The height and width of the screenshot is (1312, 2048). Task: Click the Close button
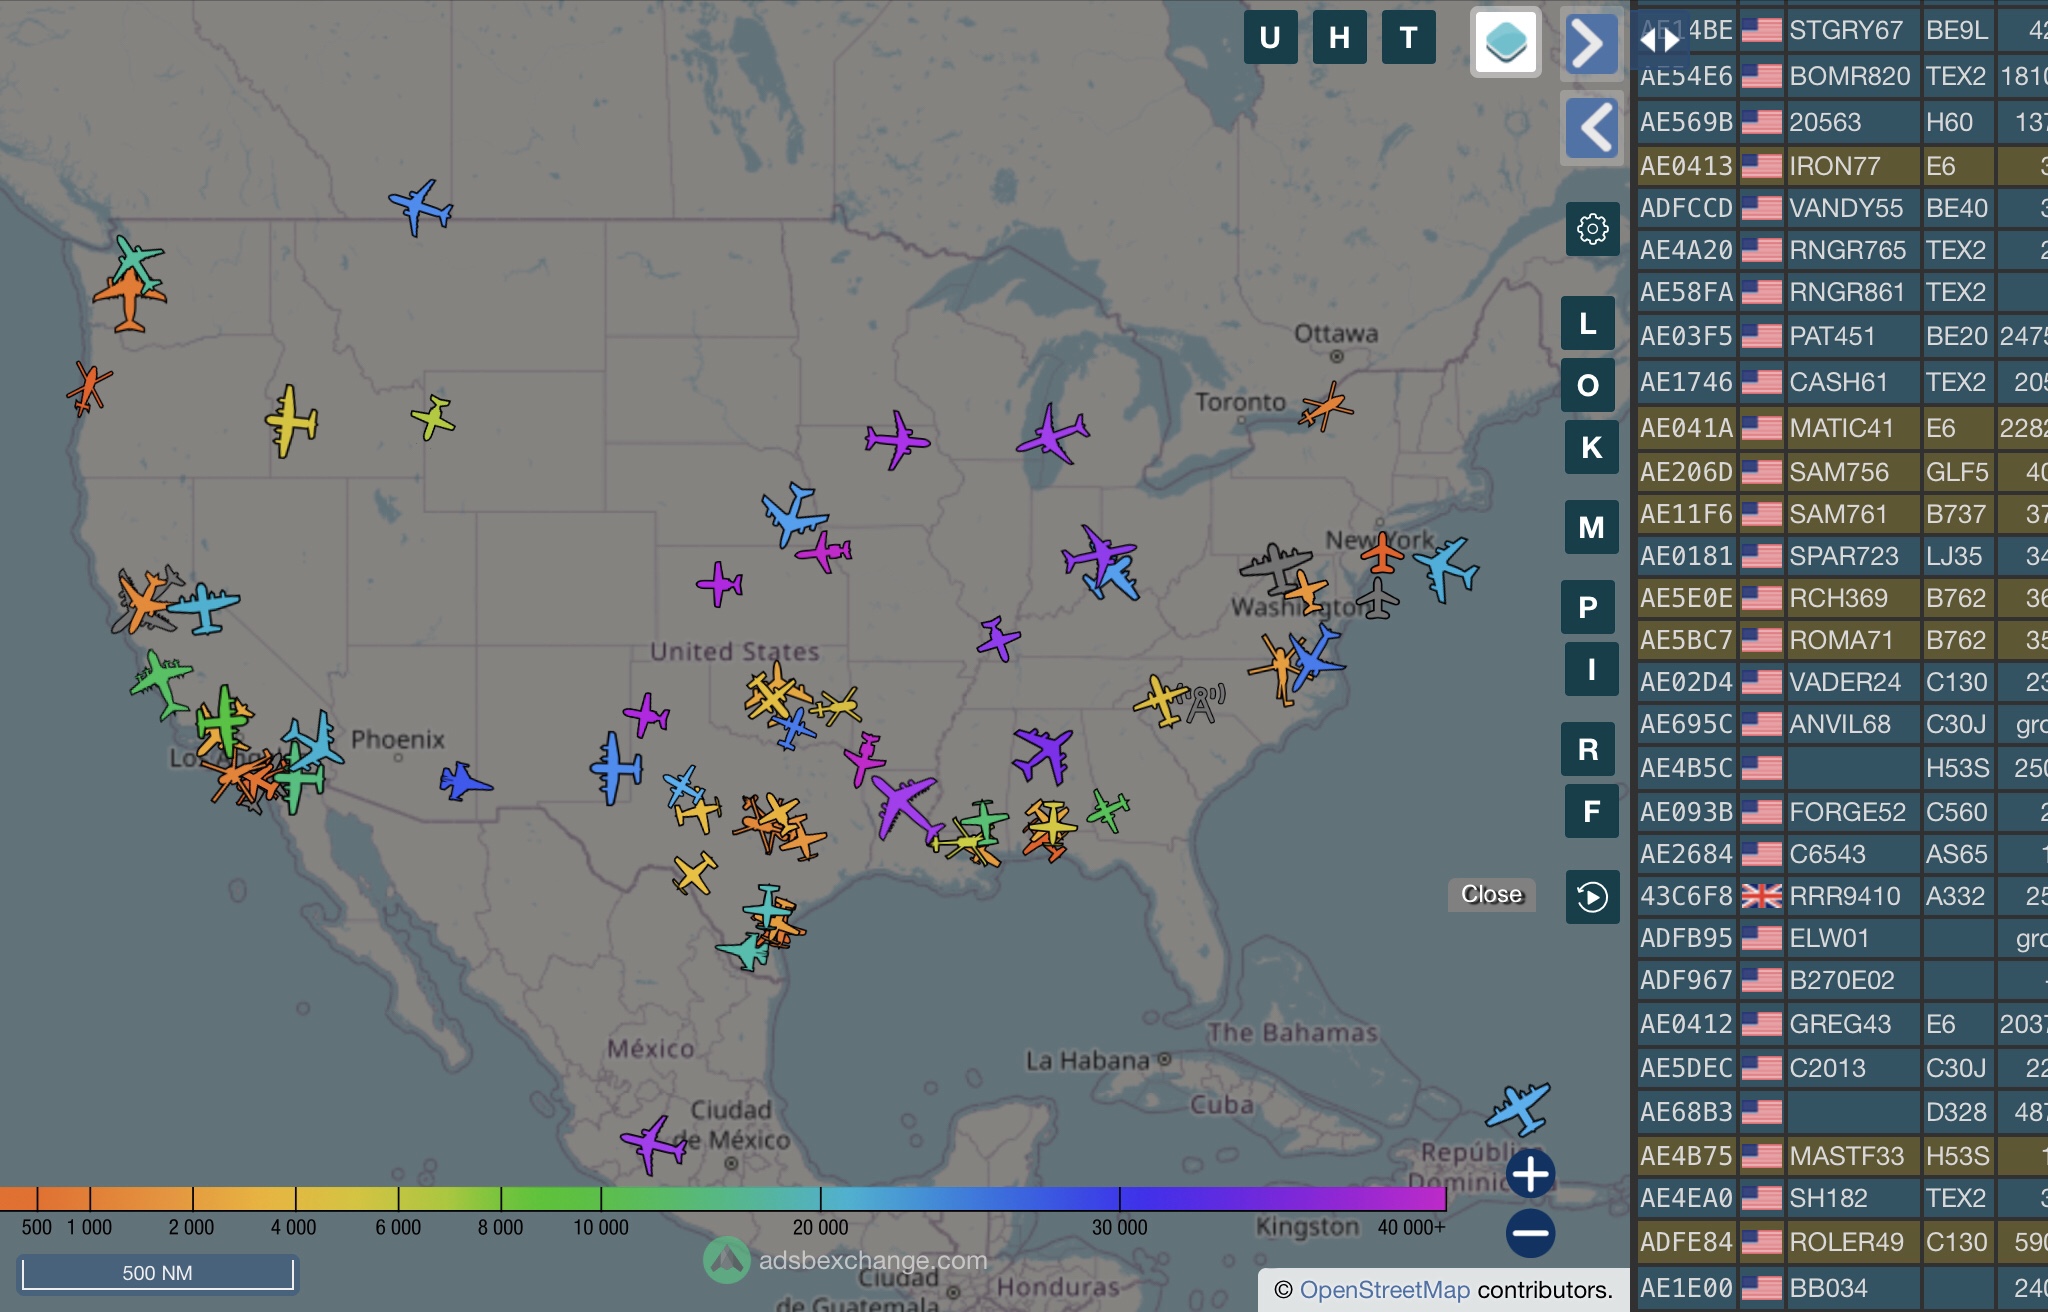click(1492, 894)
